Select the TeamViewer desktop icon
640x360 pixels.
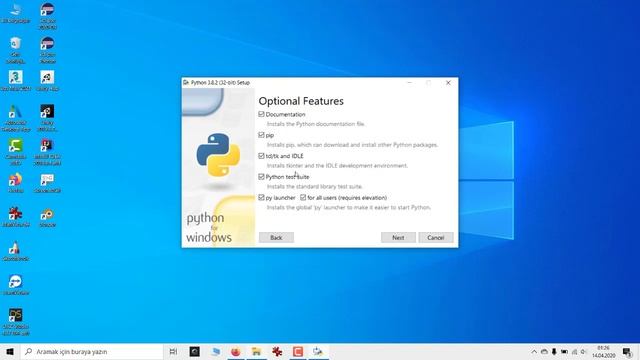pos(16,285)
